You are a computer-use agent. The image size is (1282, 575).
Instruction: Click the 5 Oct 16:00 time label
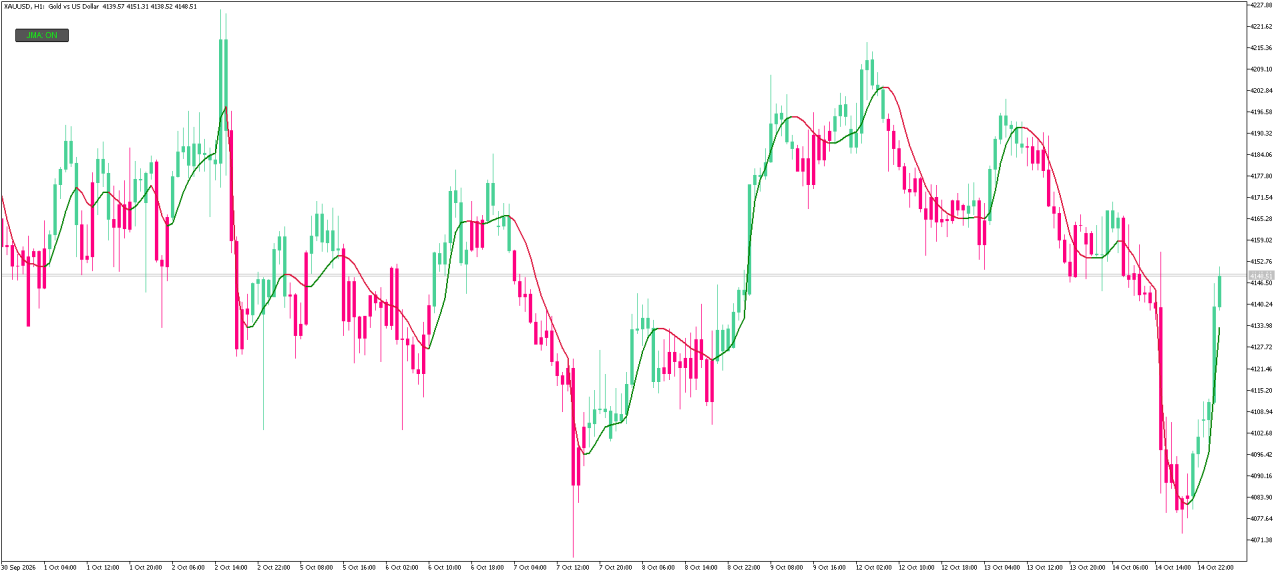click(360, 567)
